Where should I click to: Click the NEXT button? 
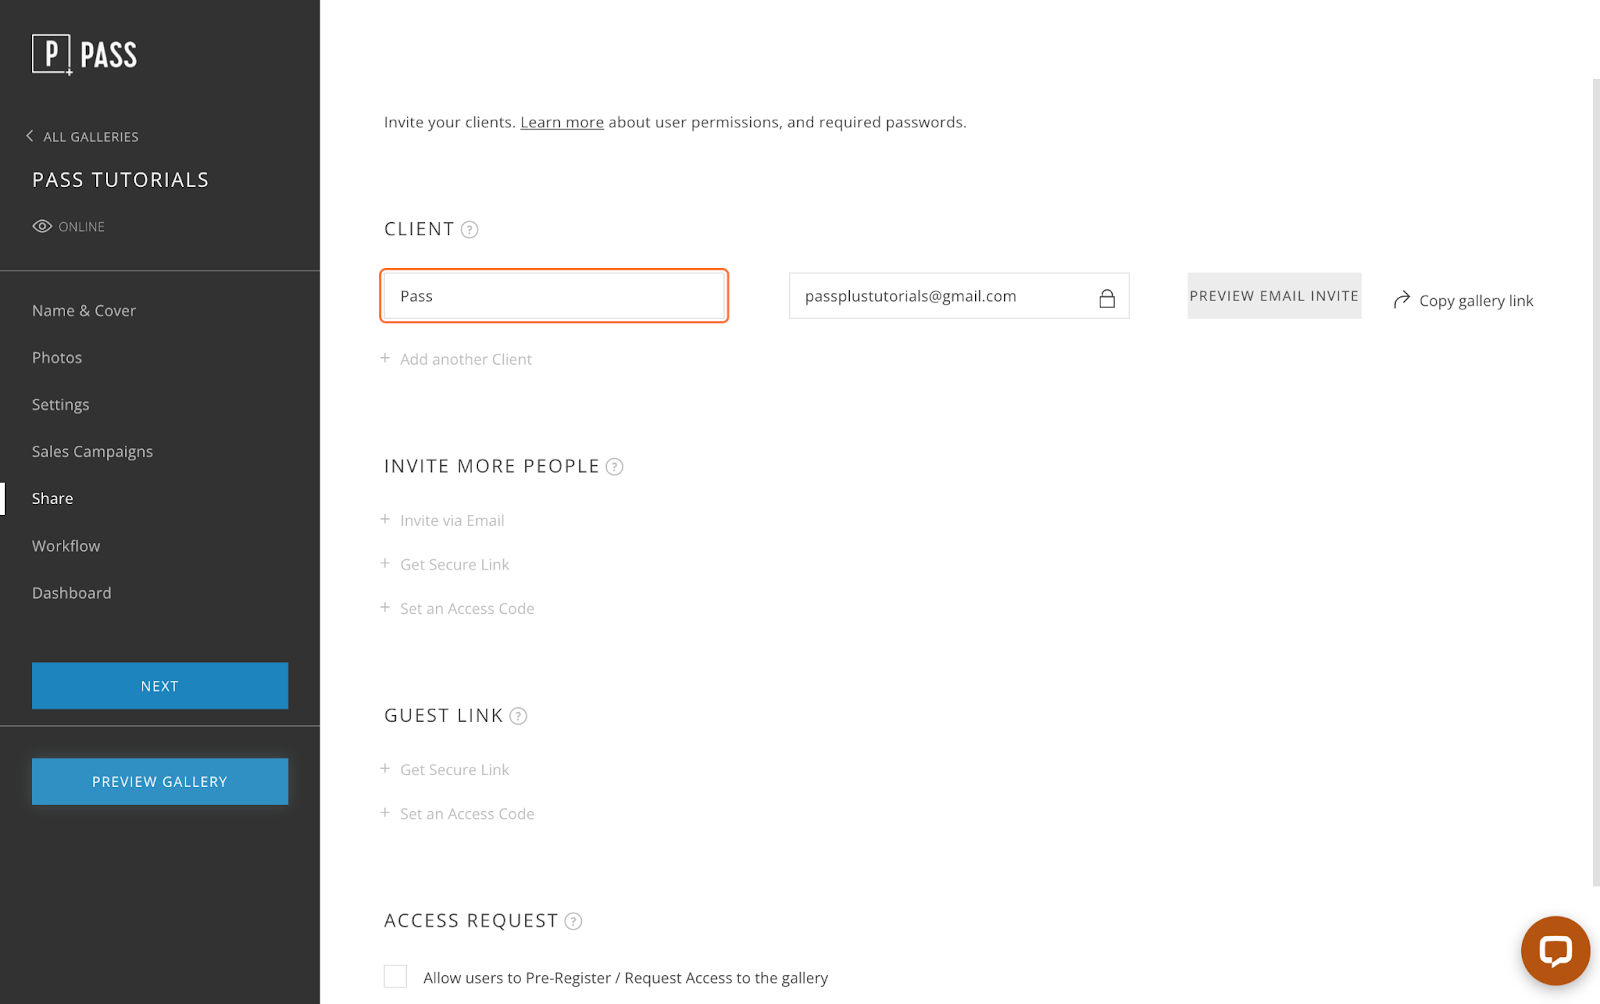point(160,686)
